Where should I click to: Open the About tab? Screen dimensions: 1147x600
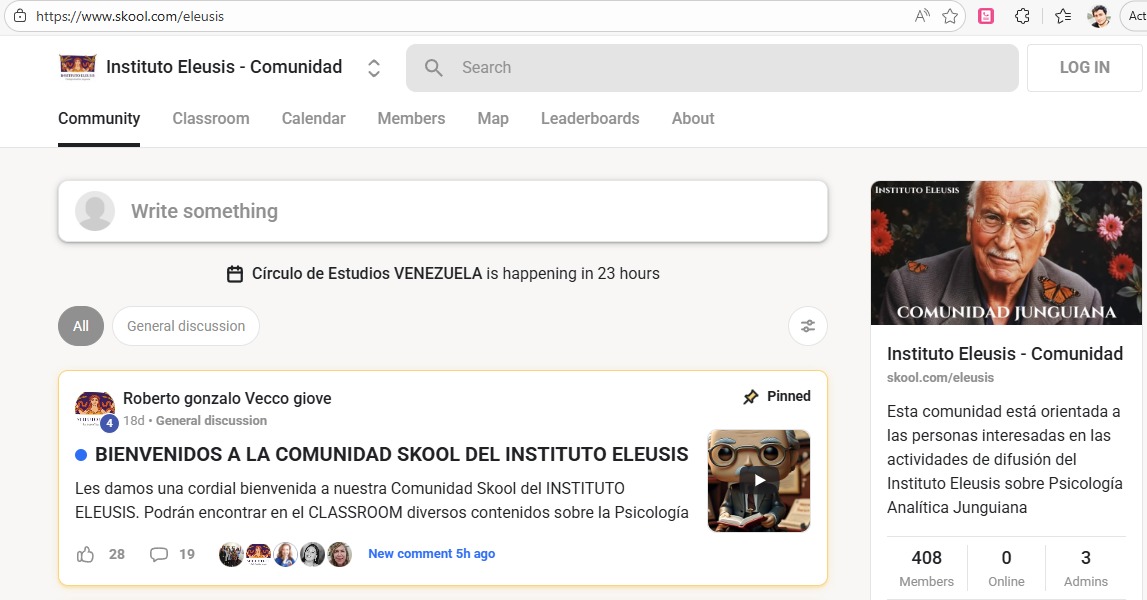pos(693,119)
